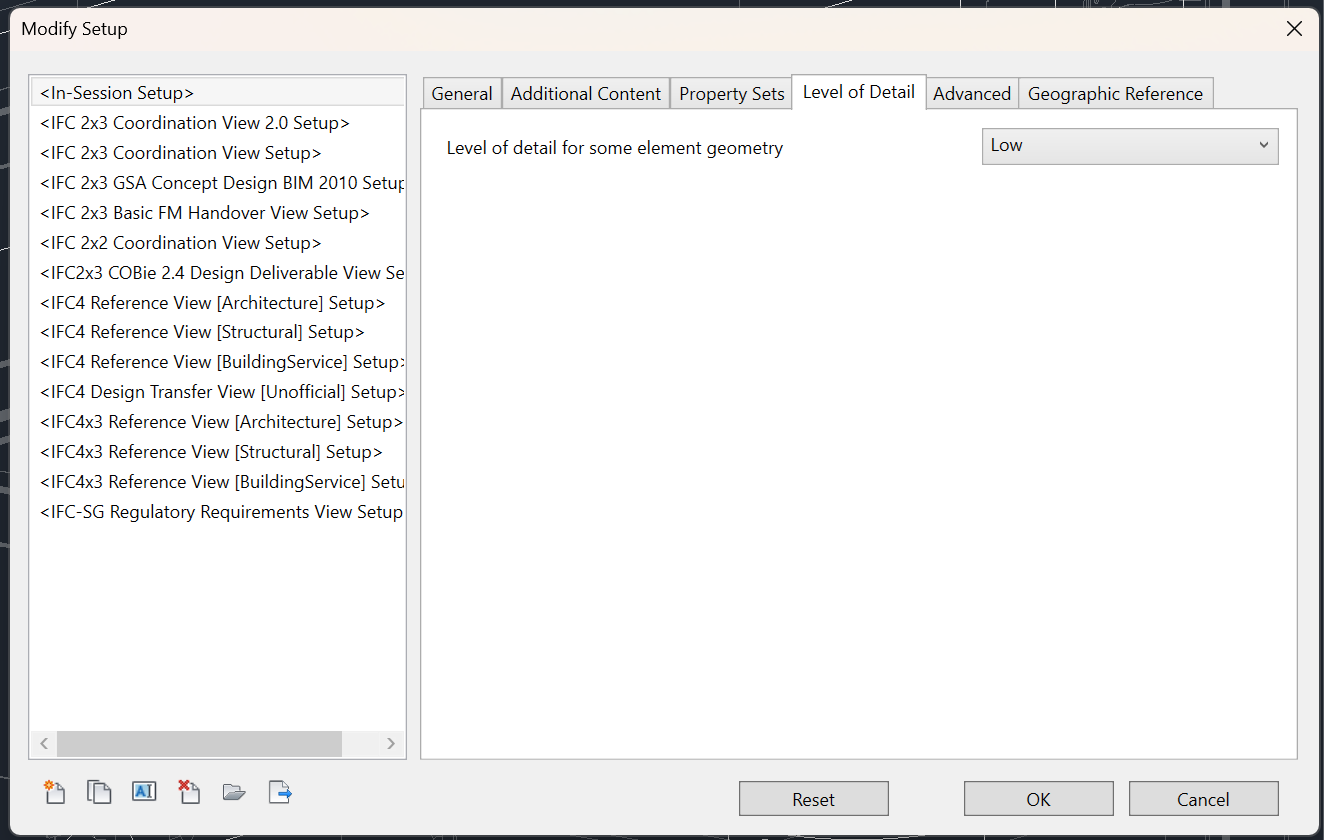Image resolution: width=1324 pixels, height=840 pixels.
Task: Select <IFC4 Reference View [Architecture] Setup>
Action: [218, 303]
